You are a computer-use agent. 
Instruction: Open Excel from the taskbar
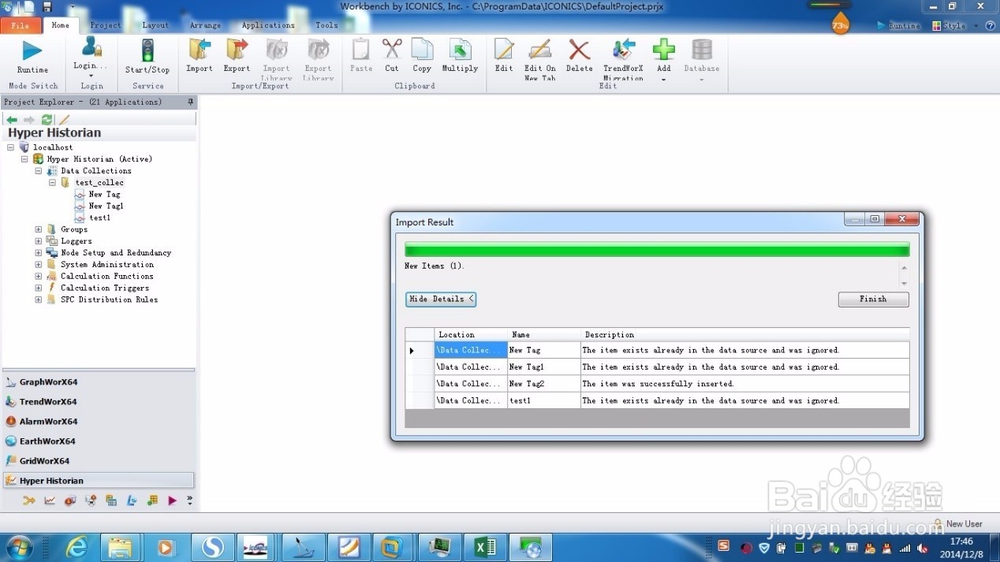tap(485, 547)
